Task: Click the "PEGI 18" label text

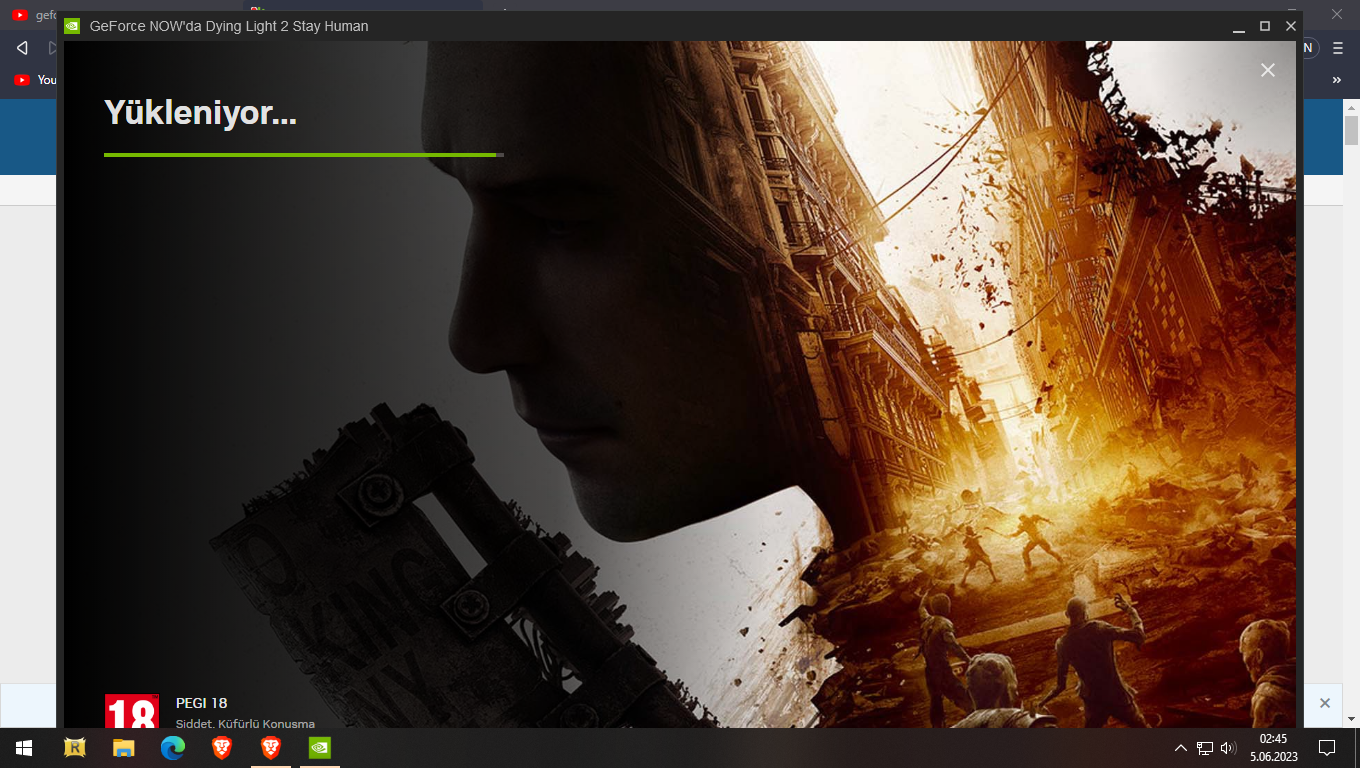Action: coord(202,703)
